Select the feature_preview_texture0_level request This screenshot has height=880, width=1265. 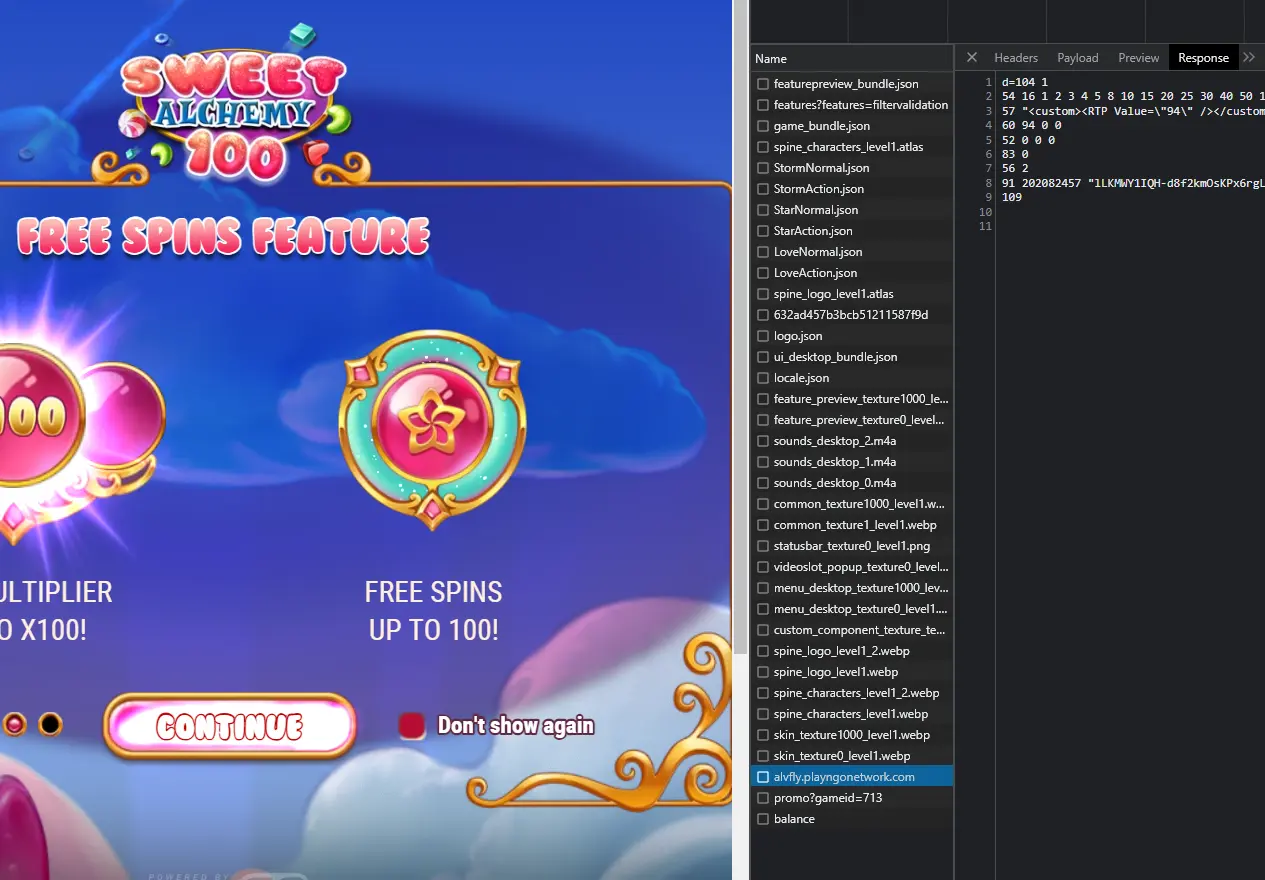coord(851,420)
